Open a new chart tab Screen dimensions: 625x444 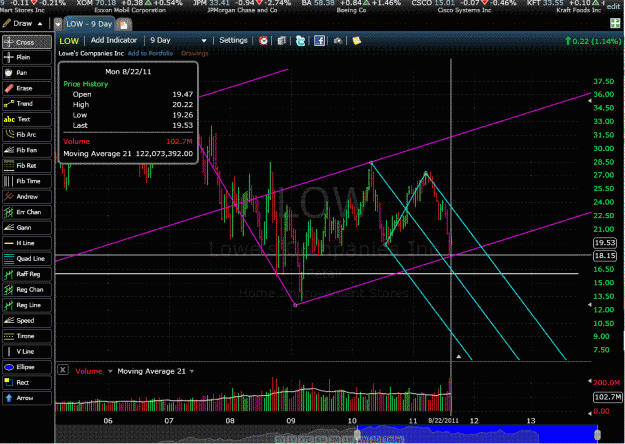coord(124,25)
